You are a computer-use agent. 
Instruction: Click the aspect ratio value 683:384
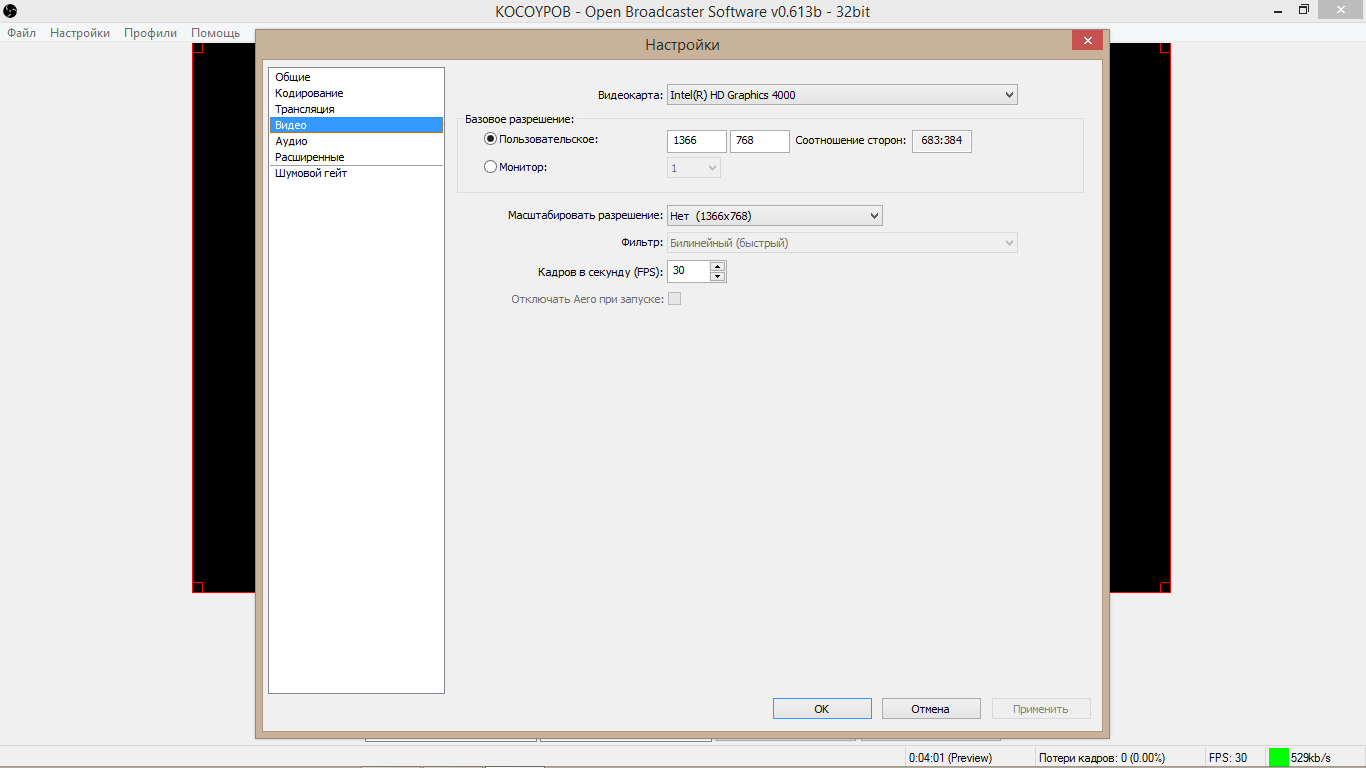coord(941,141)
